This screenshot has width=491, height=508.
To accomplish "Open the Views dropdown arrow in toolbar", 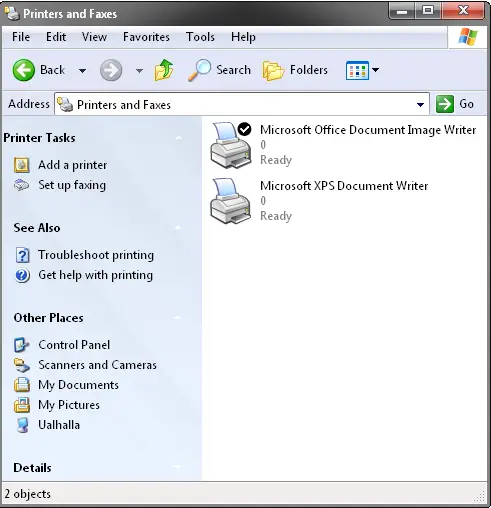I will [x=376, y=70].
